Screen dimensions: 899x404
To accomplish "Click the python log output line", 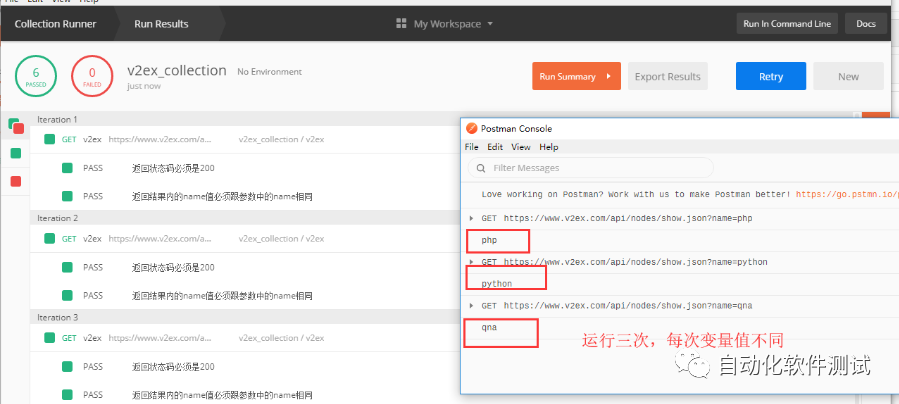I will point(497,284).
